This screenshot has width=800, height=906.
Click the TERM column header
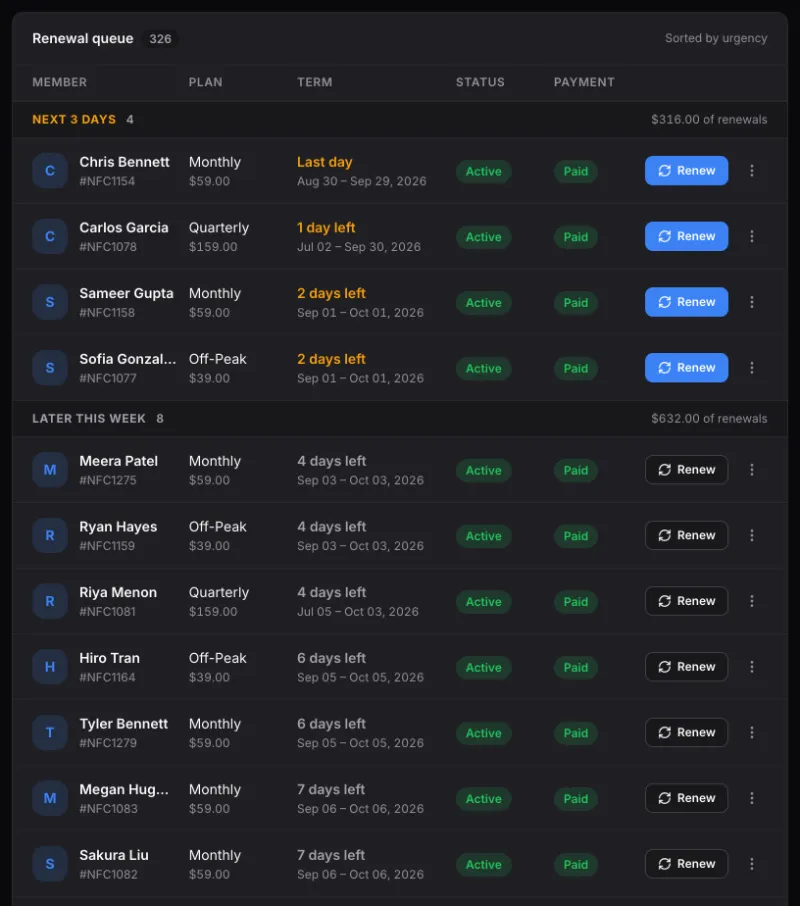point(315,82)
